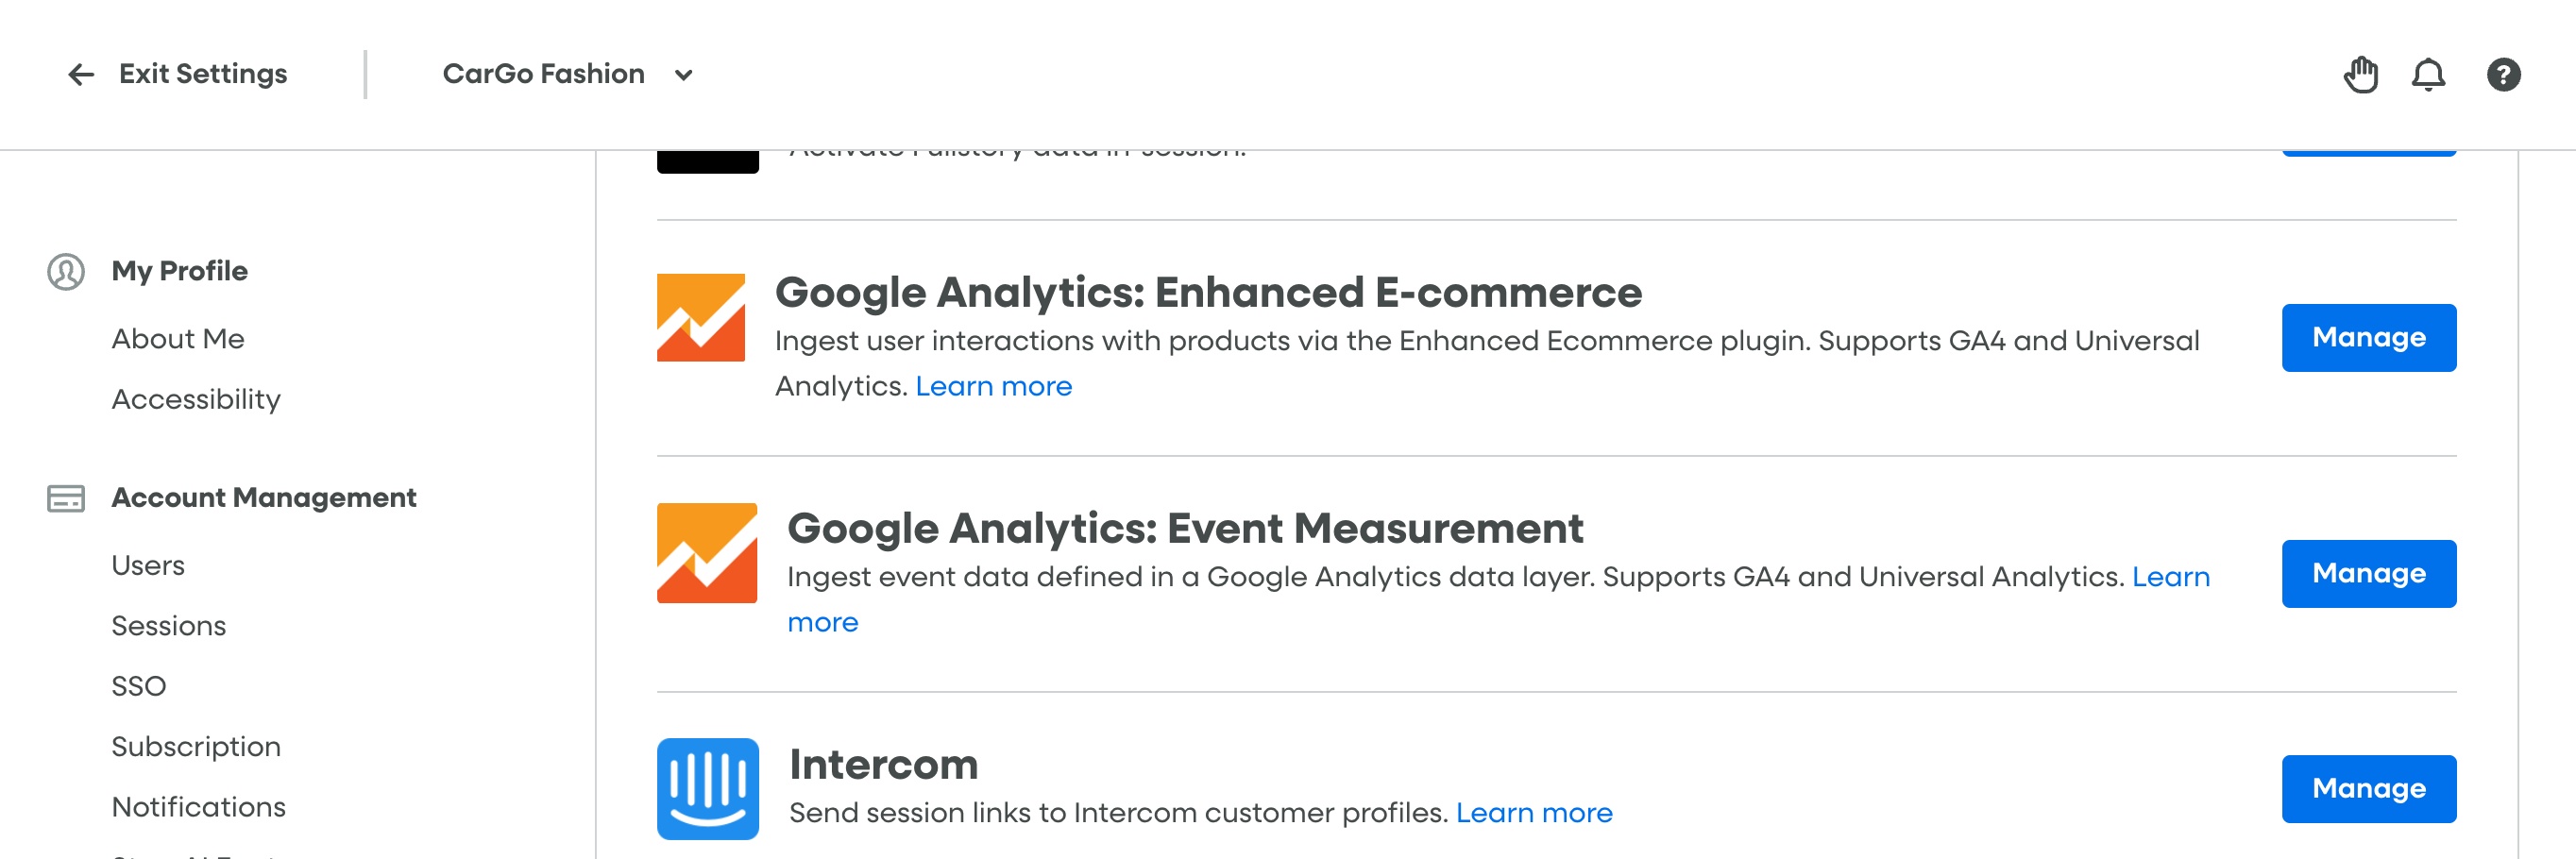Expand the CarGo Fashion account dropdown
Image resolution: width=2576 pixels, height=859 pixels.
(x=683, y=75)
